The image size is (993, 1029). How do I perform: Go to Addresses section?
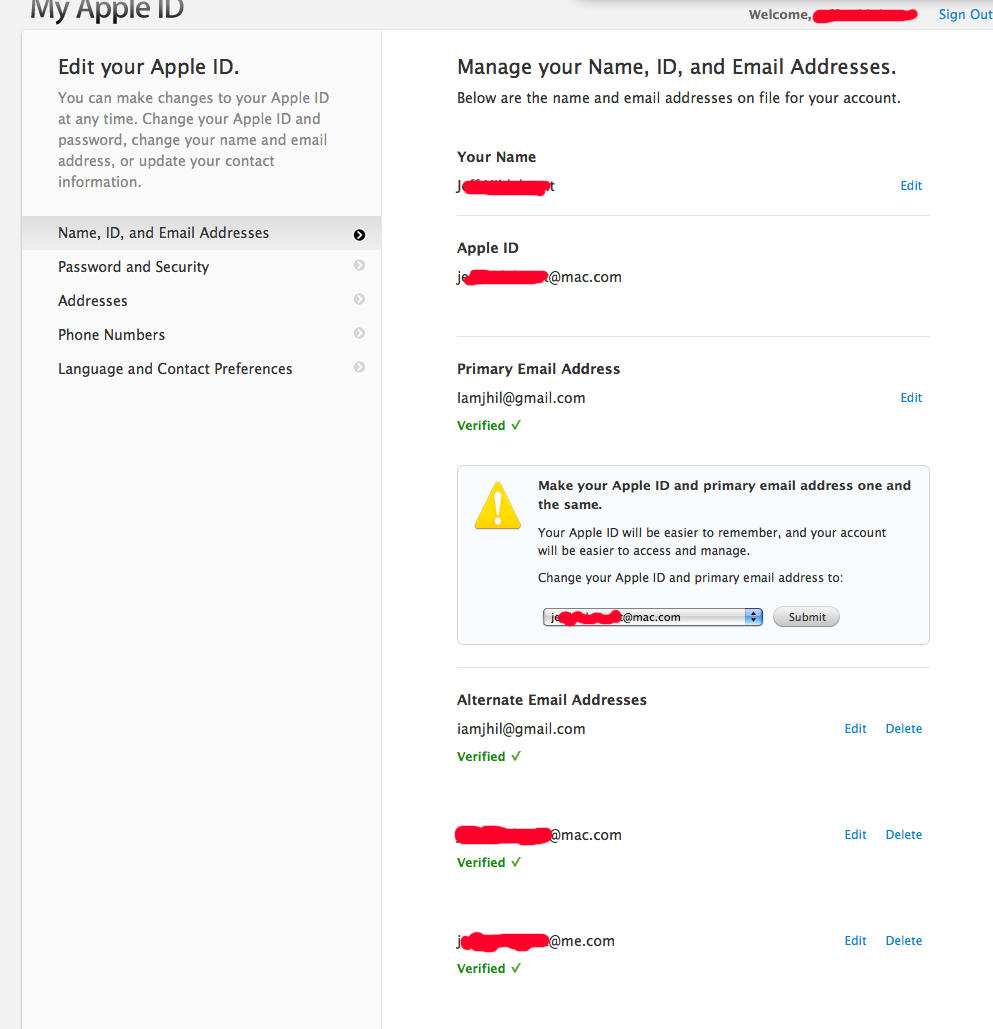(201, 301)
